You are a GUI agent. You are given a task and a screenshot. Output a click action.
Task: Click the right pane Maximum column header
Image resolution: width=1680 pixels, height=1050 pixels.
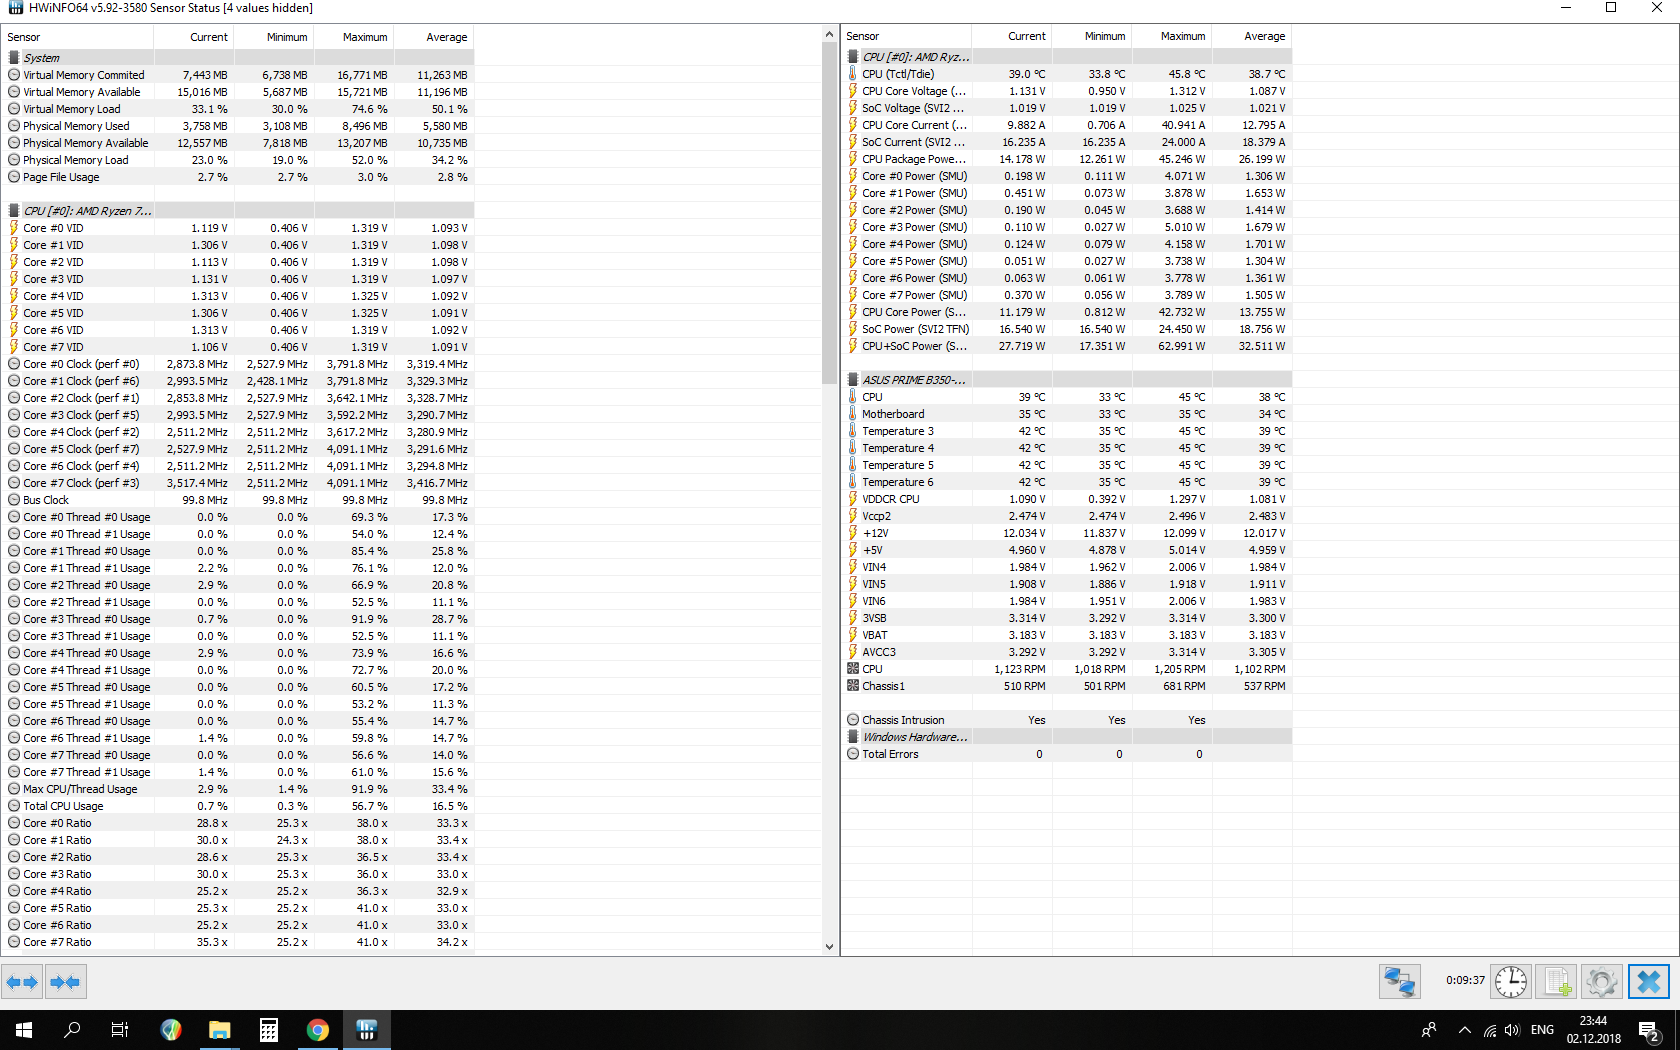1171,36
